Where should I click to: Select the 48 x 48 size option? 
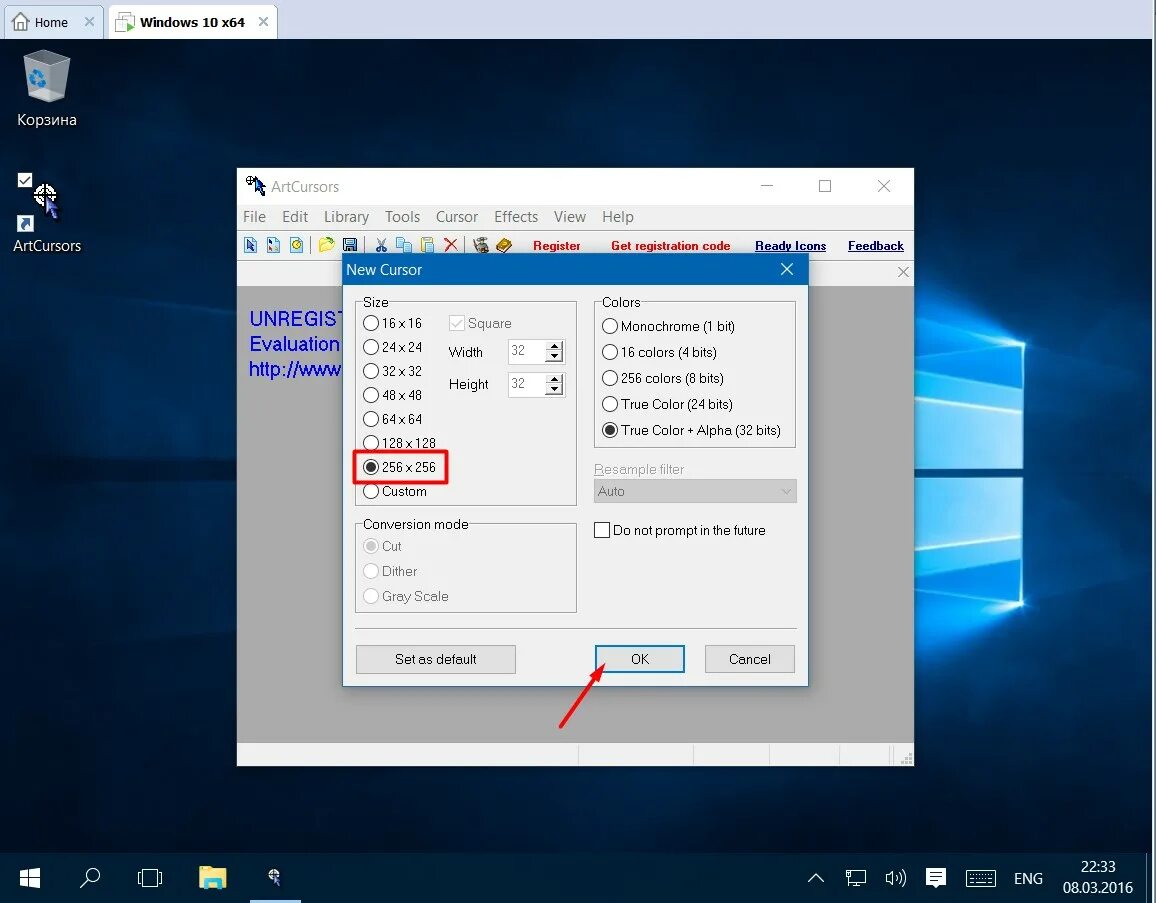(x=392, y=395)
